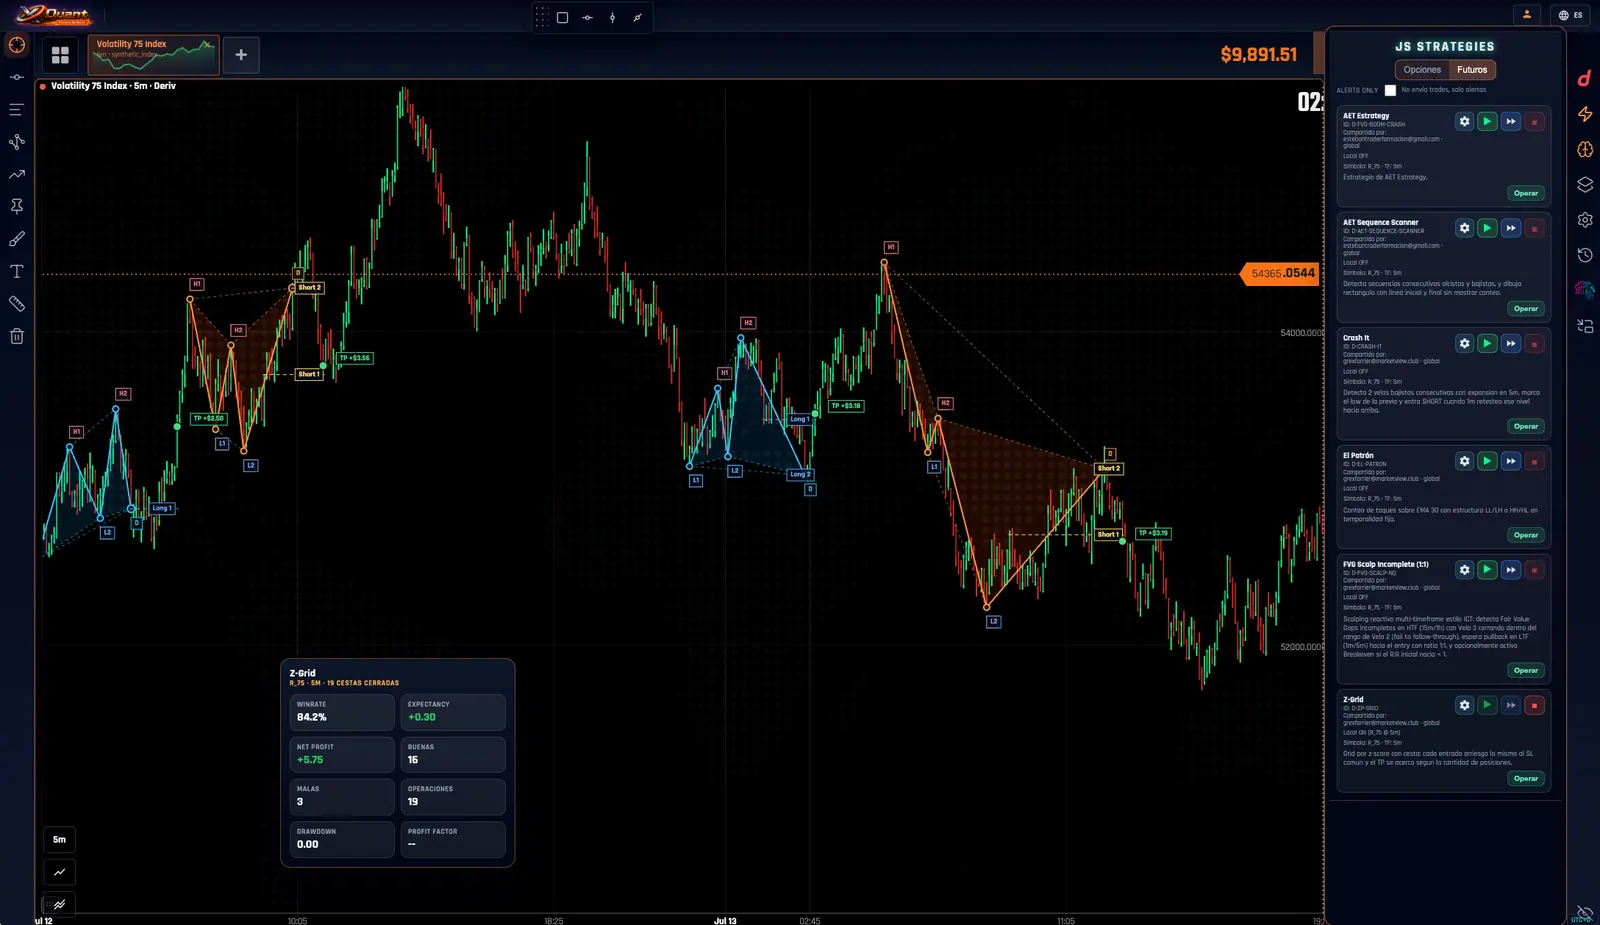Screen dimensions: 1600x925
Task: Add a new chart tab
Action: (x=241, y=55)
